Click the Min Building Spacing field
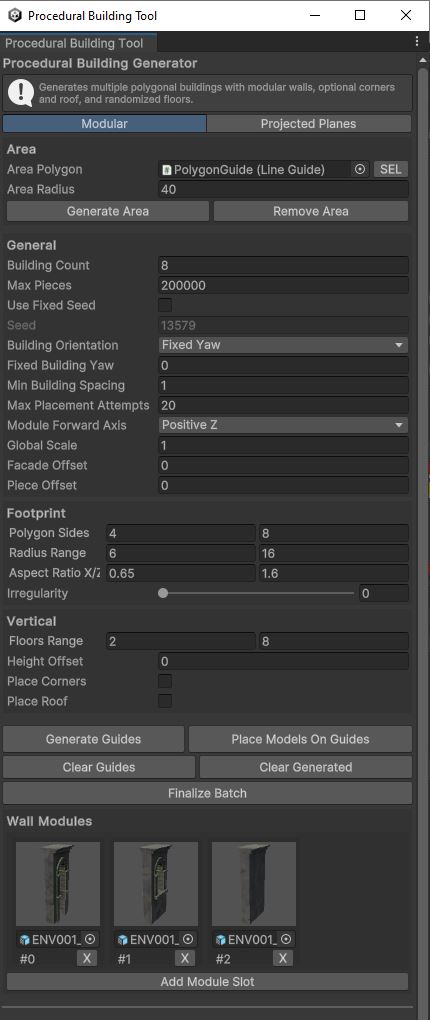The image size is (430, 1020). (284, 385)
